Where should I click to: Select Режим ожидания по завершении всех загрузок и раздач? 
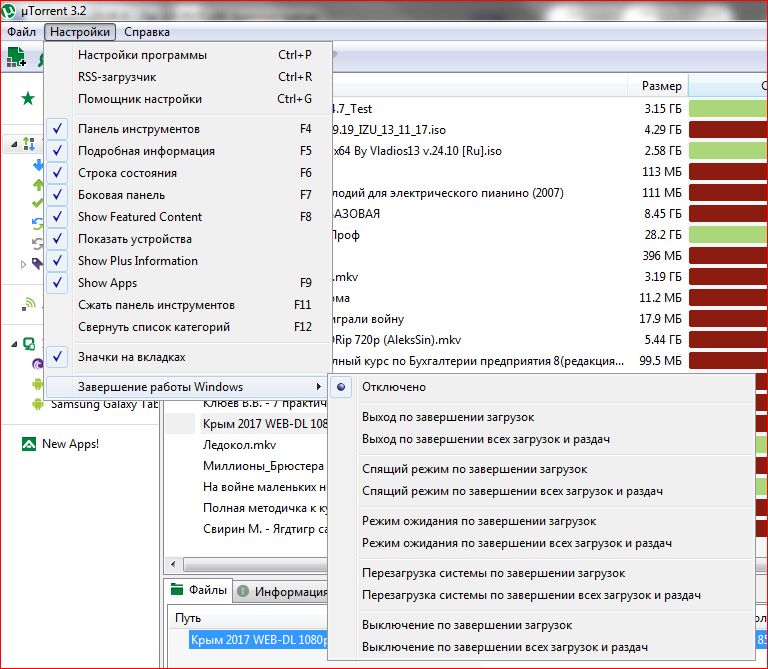pos(541,543)
